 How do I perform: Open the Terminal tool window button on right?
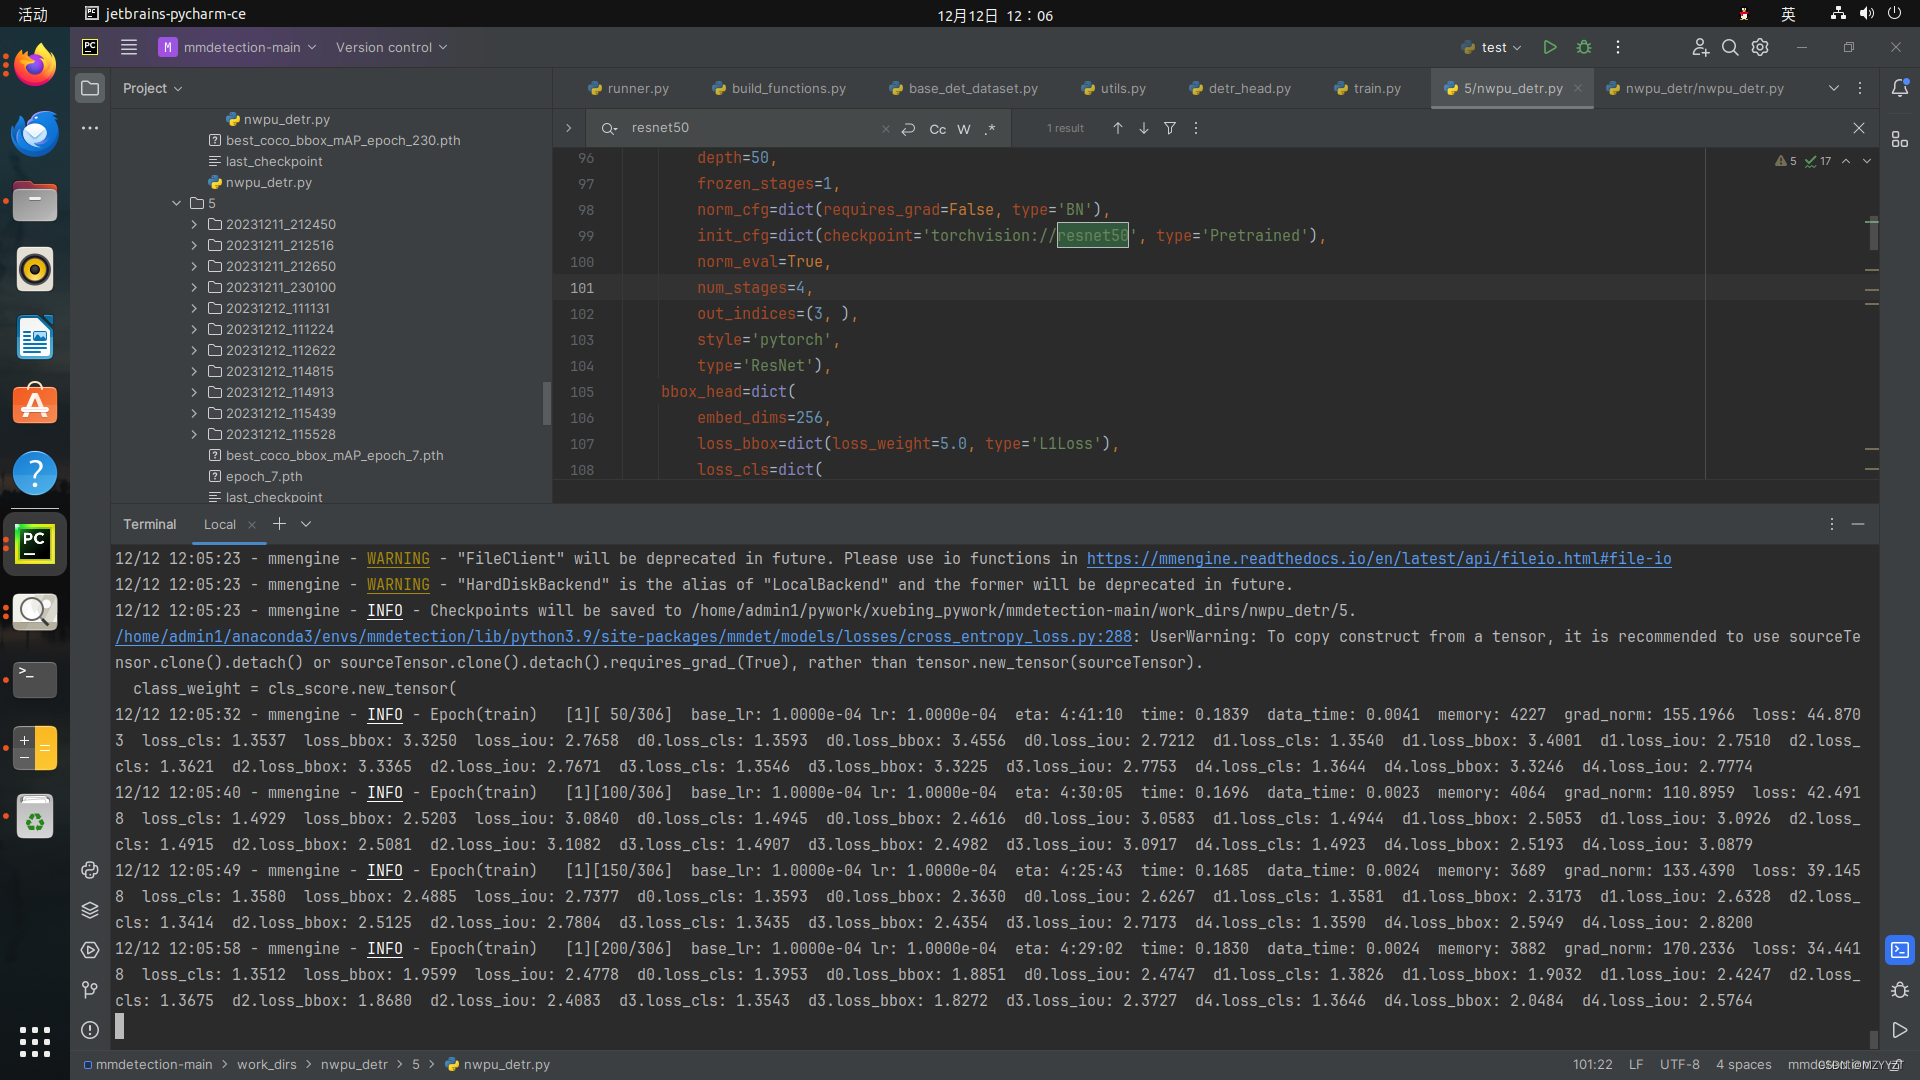(x=1900, y=950)
